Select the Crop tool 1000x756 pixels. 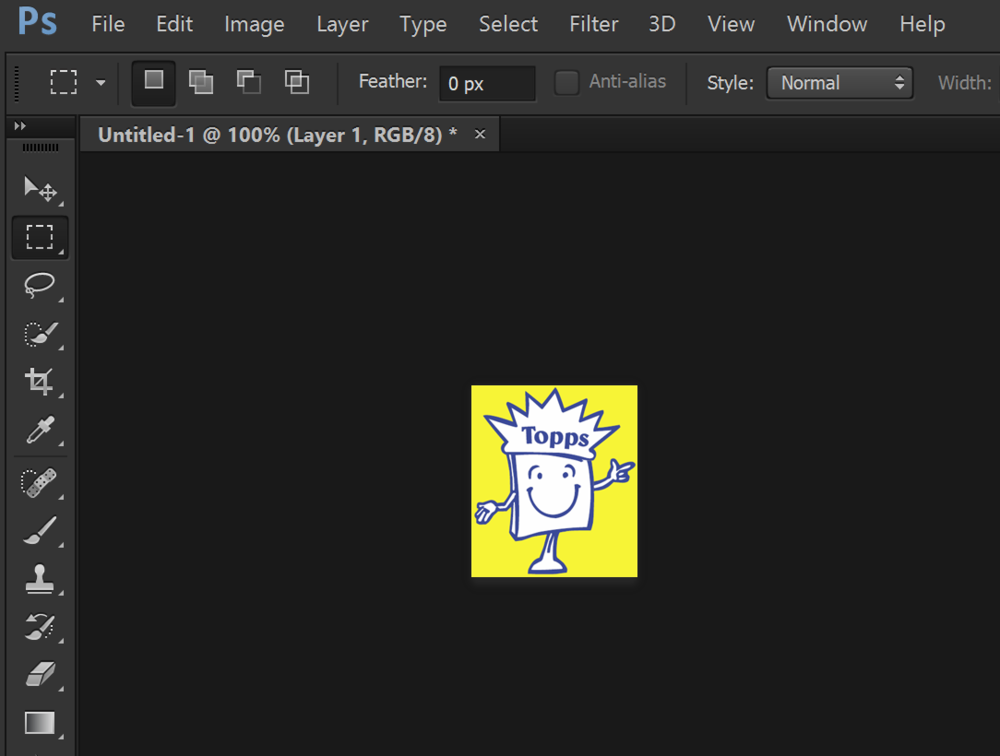(x=40, y=382)
